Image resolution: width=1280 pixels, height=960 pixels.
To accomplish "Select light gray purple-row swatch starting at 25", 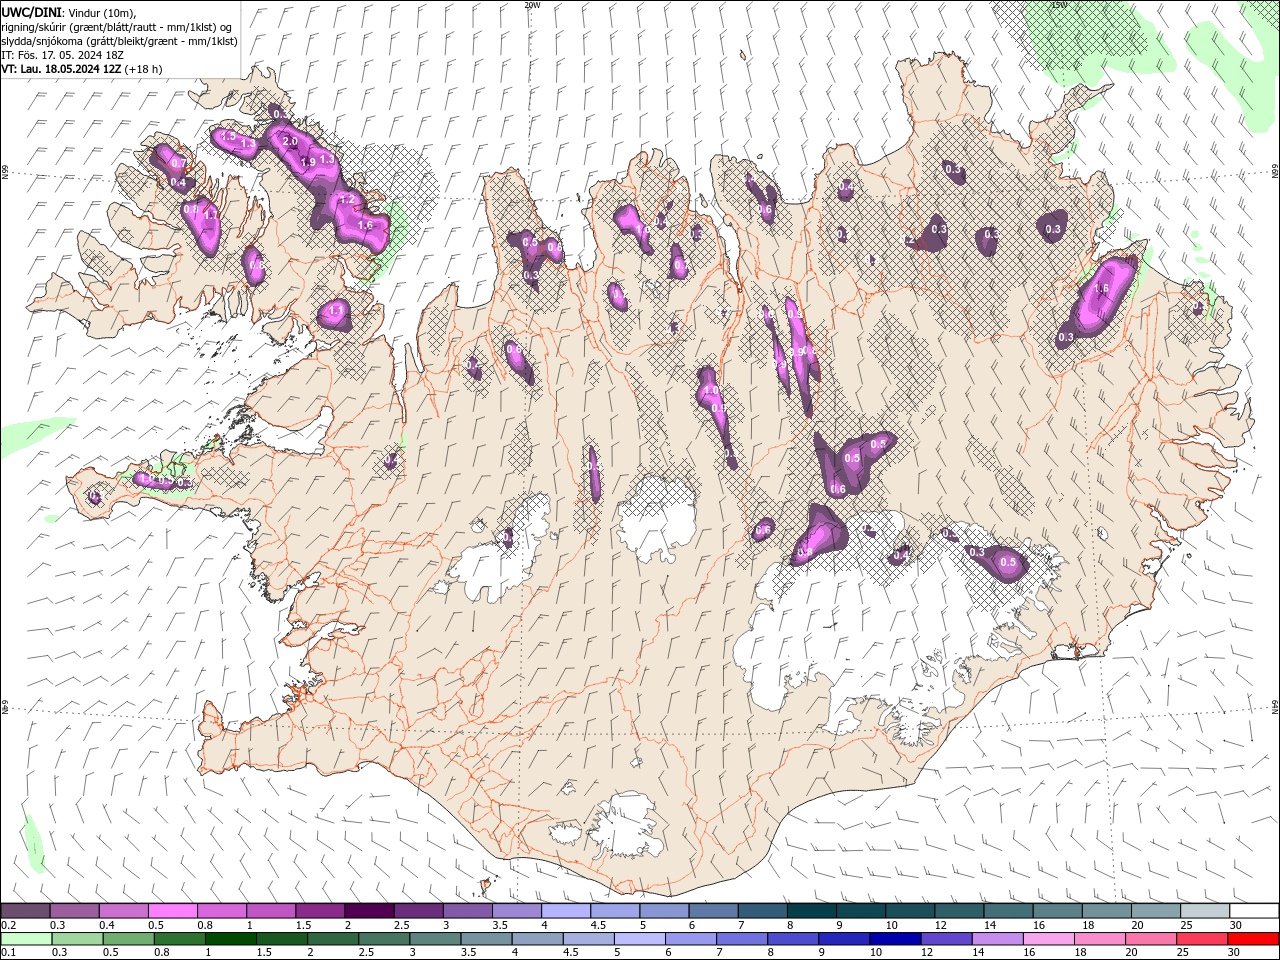I will (1205, 911).
